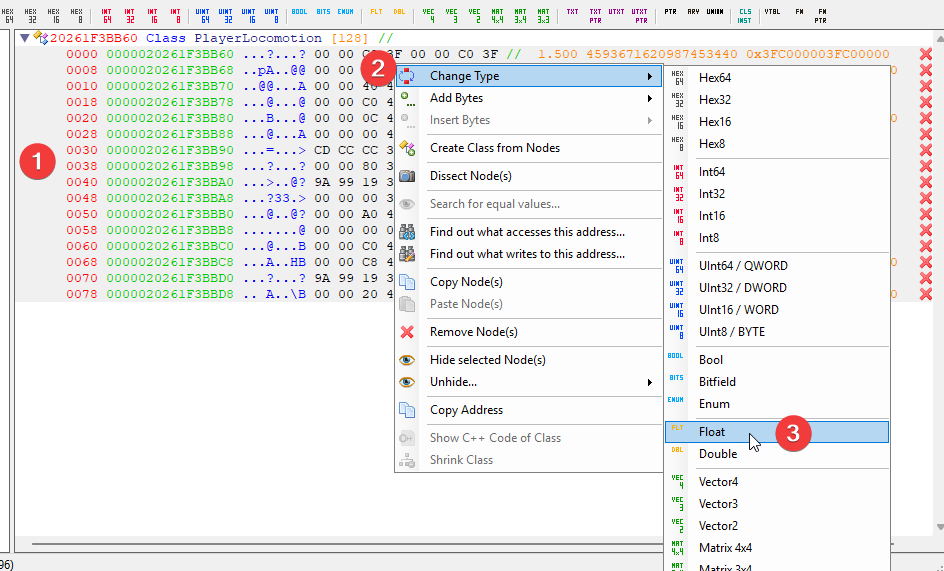Click the PTR pointer toolbar icon
The image size is (944, 571).
[670, 12]
